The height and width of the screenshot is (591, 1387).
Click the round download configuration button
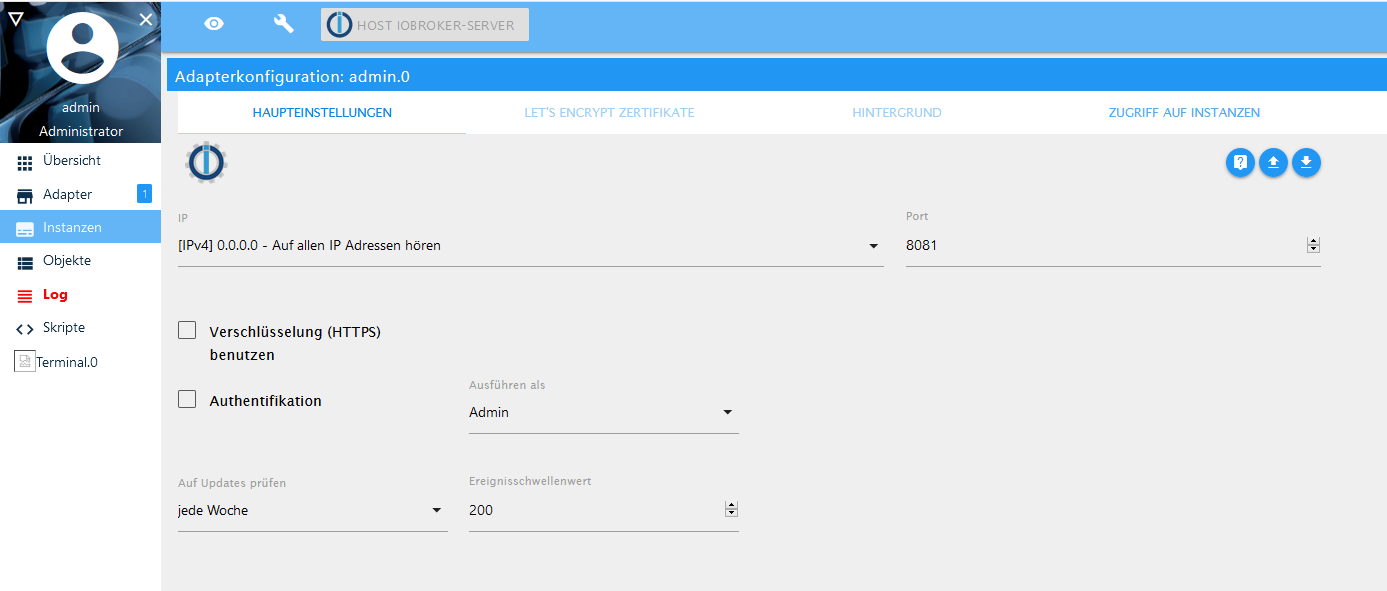[1306, 162]
